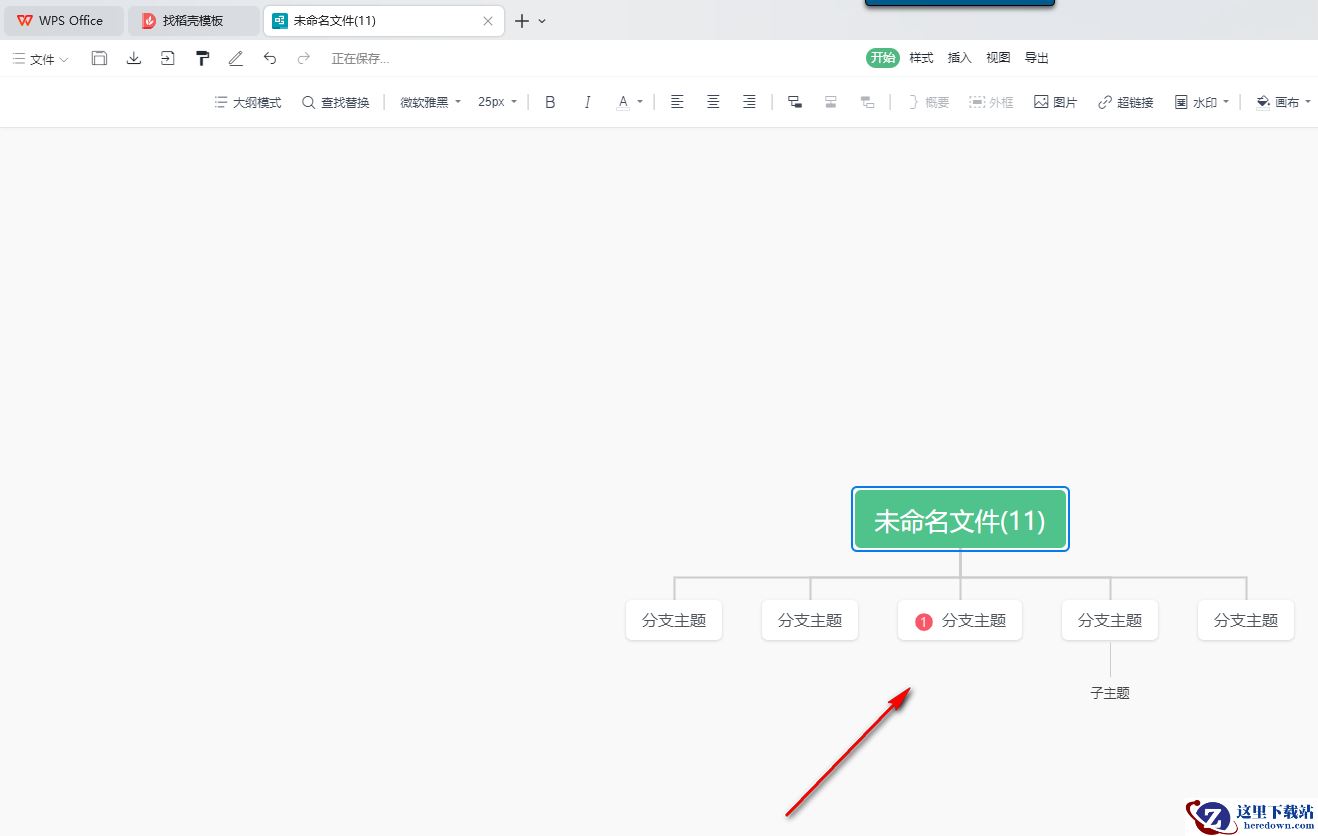Add an outer frame (外框)
The height and width of the screenshot is (836, 1318).
coord(991,102)
